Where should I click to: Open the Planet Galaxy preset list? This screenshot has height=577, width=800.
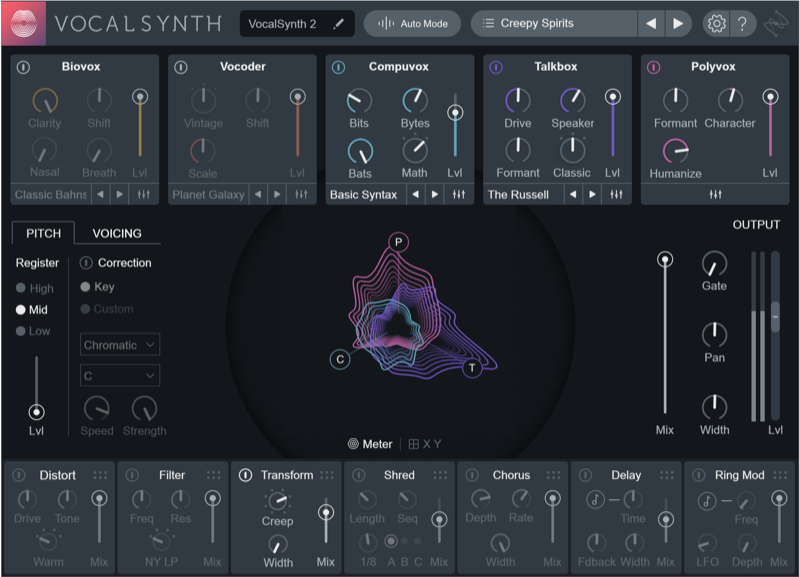208,194
